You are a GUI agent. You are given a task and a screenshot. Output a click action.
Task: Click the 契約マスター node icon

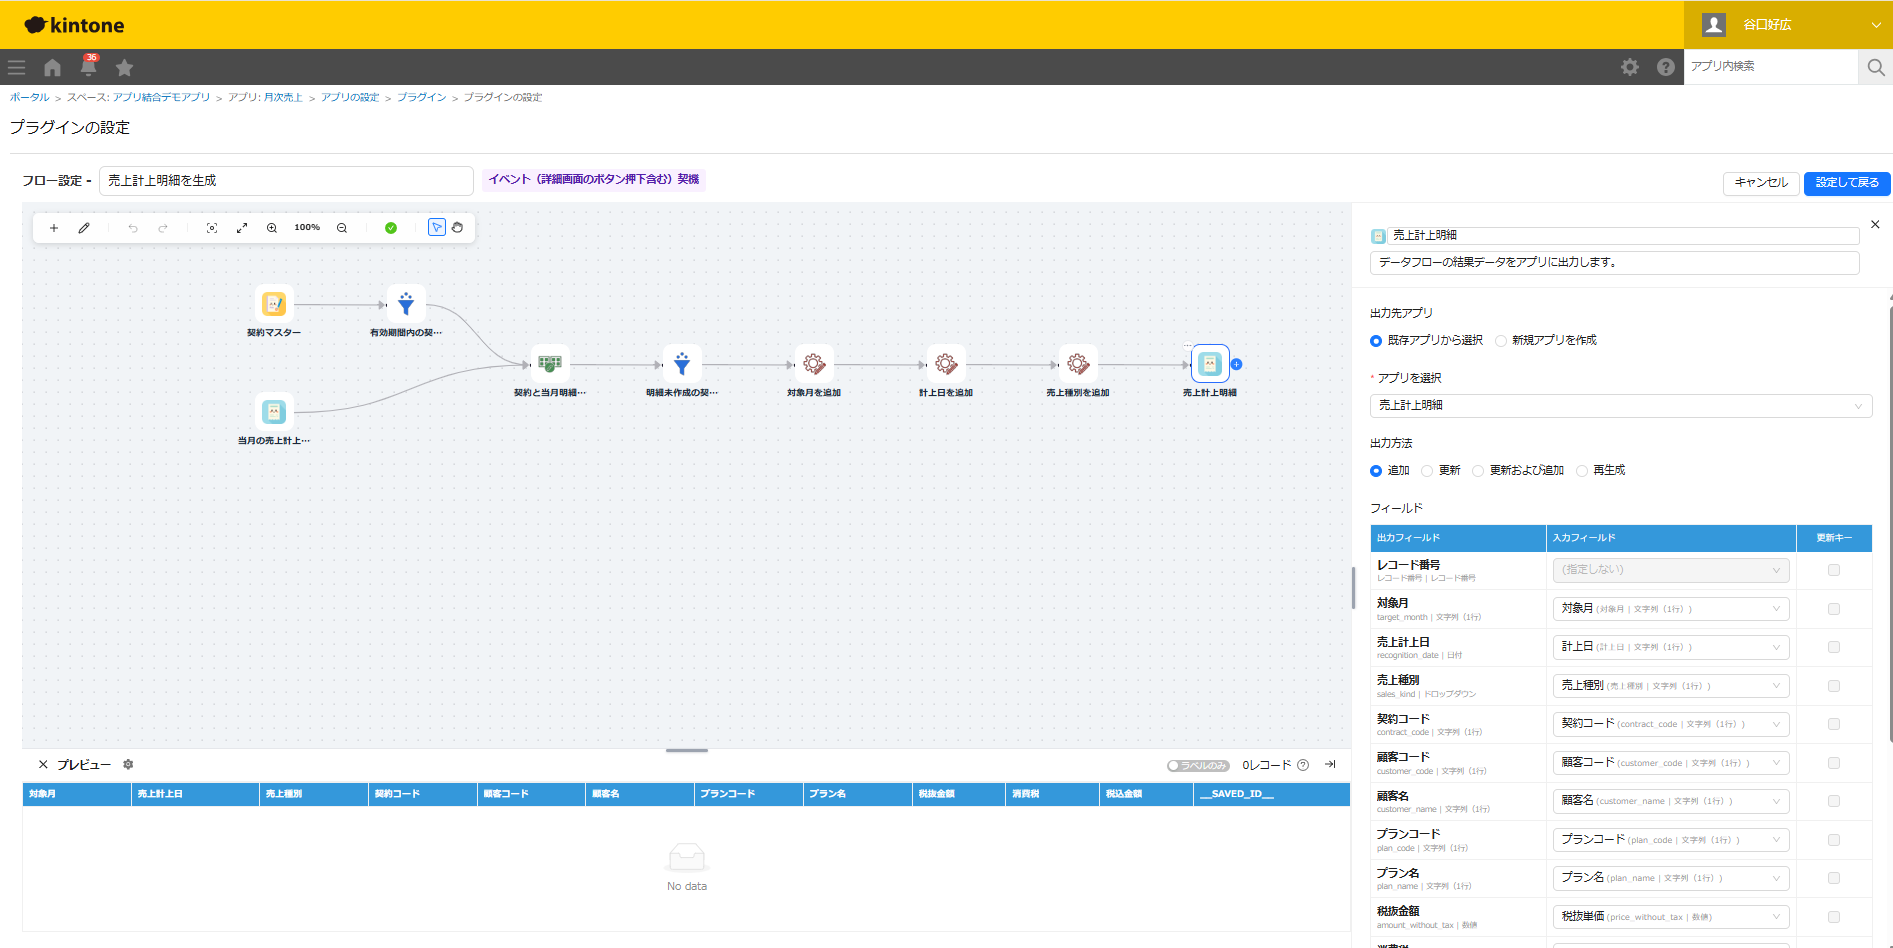pyautogui.click(x=274, y=304)
